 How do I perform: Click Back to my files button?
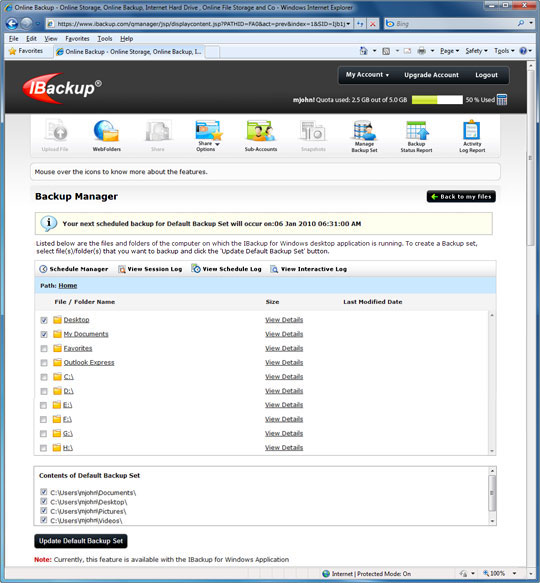[x=461, y=196]
